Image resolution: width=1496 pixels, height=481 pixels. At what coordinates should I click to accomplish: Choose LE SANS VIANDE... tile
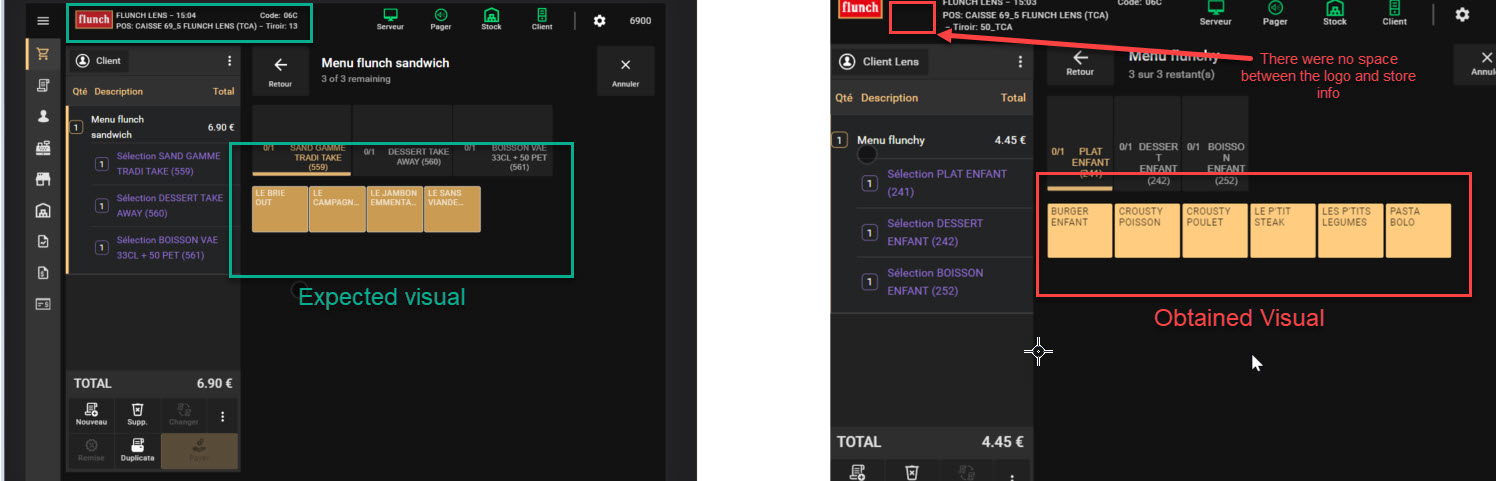452,209
